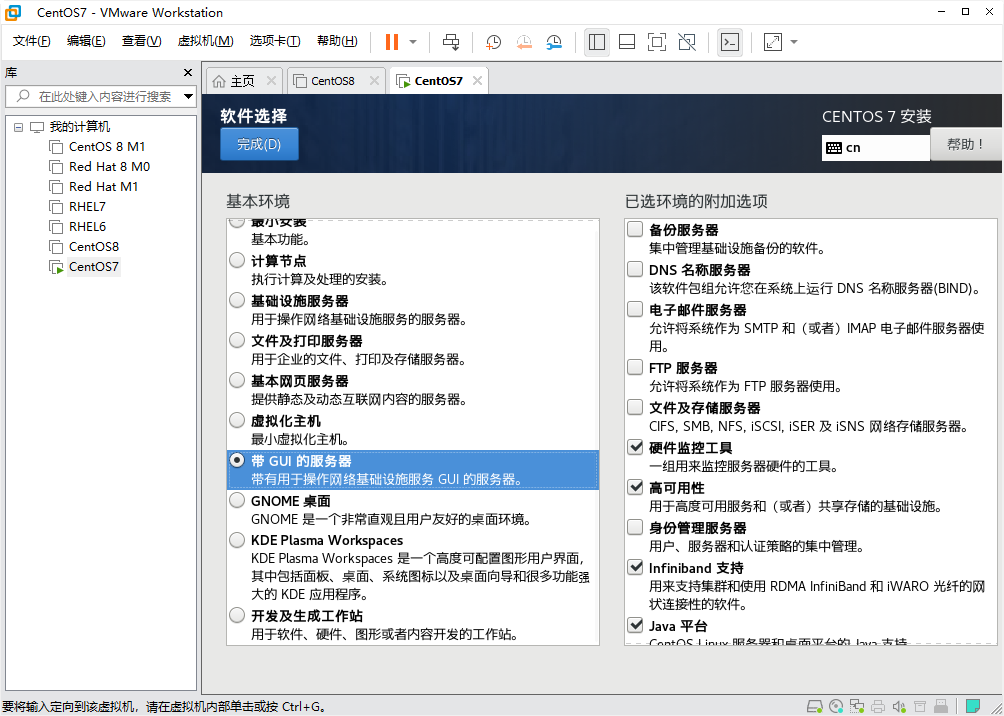The height and width of the screenshot is (716, 1004).
Task: Click the teal message log note icon
Action: coord(973,706)
